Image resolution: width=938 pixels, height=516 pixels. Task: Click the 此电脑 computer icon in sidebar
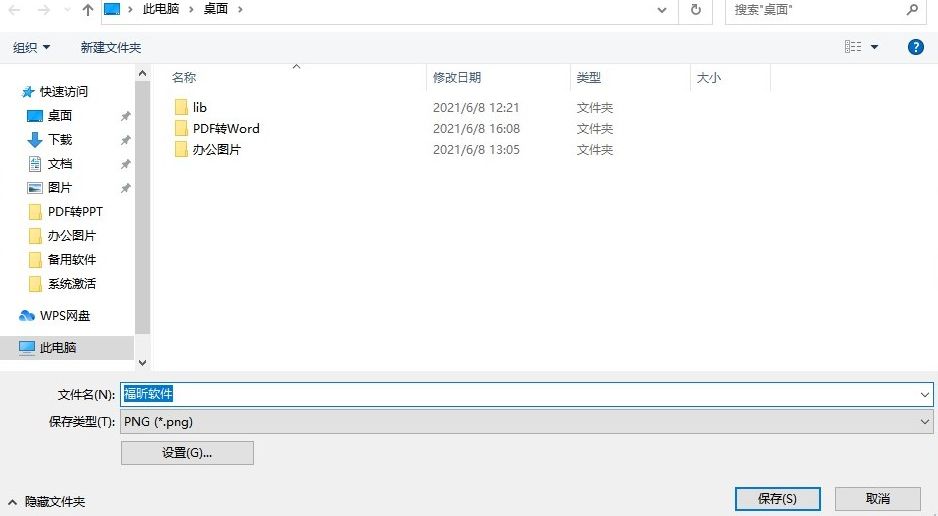coord(27,347)
